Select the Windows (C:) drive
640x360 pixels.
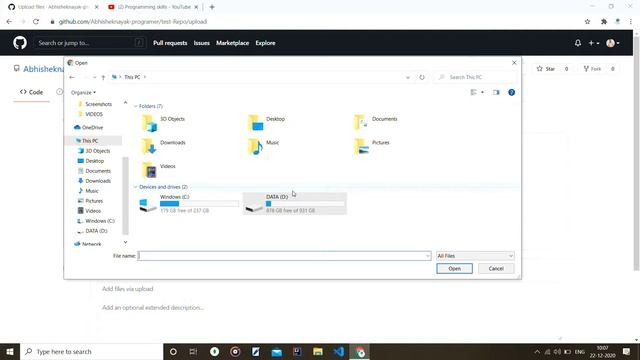point(188,203)
